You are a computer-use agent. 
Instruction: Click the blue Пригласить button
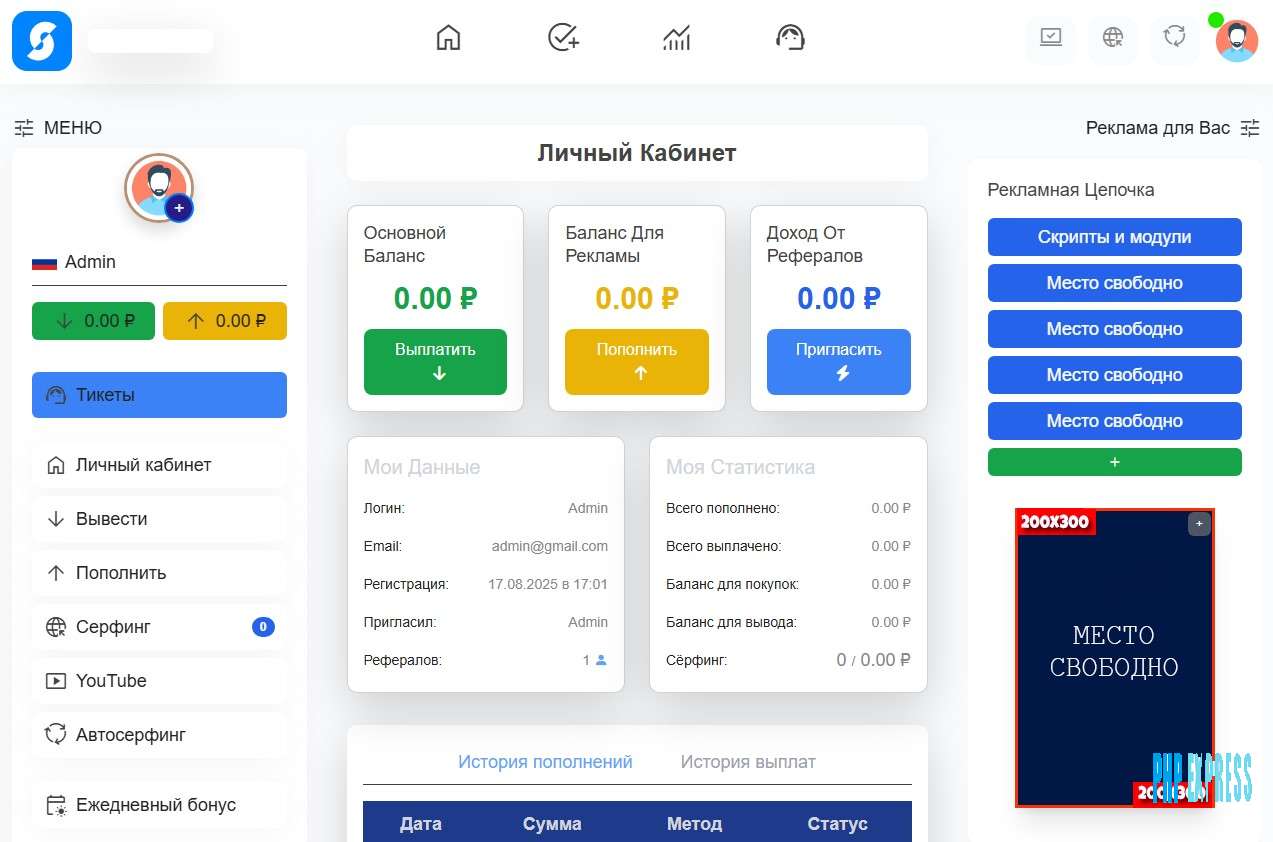tap(839, 362)
